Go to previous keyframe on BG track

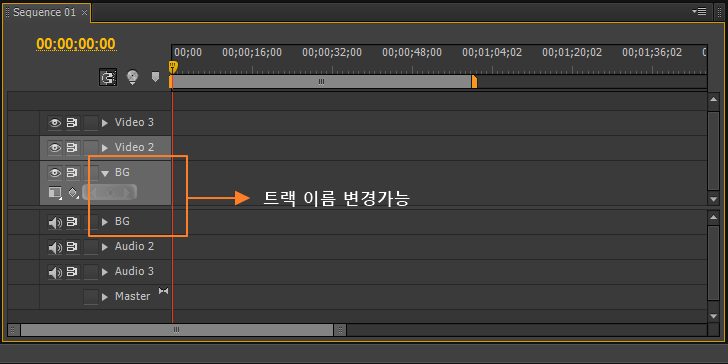tap(92, 192)
